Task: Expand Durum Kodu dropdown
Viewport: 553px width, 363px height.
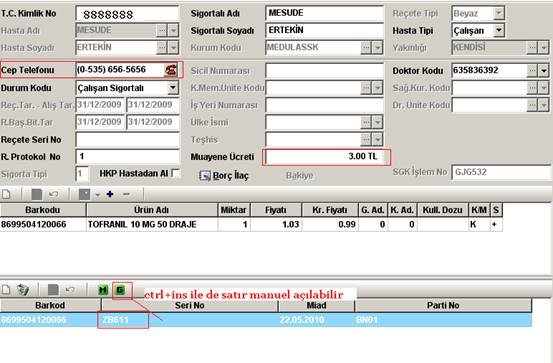Action: coord(173,87)
